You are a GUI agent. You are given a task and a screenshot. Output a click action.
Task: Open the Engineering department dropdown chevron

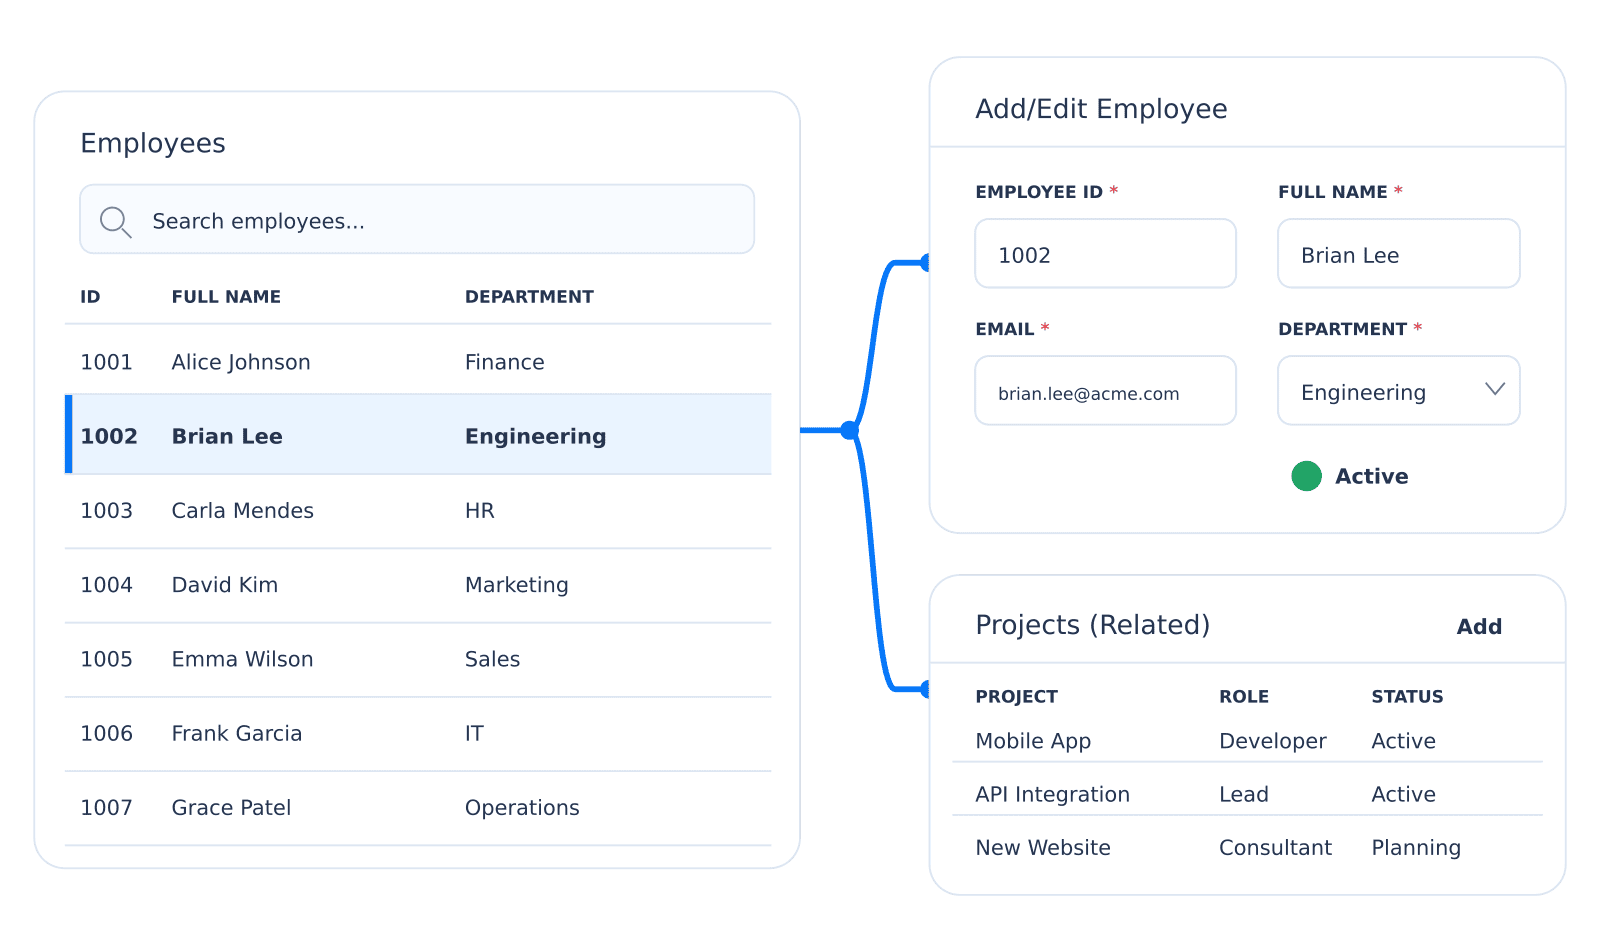tap(1495, 390)
